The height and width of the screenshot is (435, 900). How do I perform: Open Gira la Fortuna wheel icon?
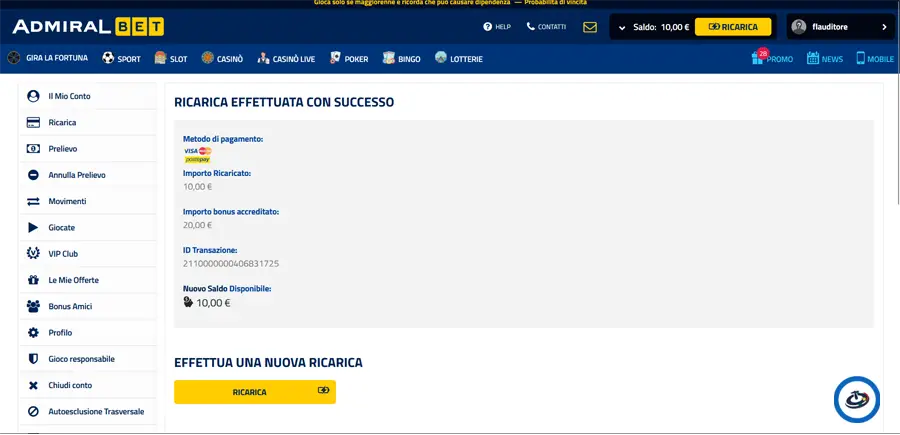coord(14,58)
